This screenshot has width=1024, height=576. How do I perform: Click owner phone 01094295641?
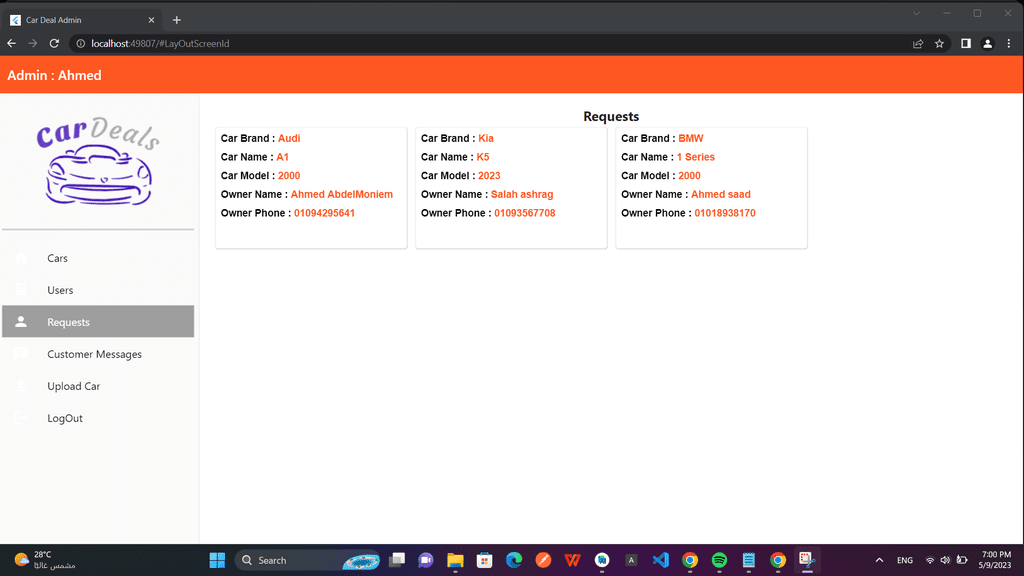coord(324,213)
